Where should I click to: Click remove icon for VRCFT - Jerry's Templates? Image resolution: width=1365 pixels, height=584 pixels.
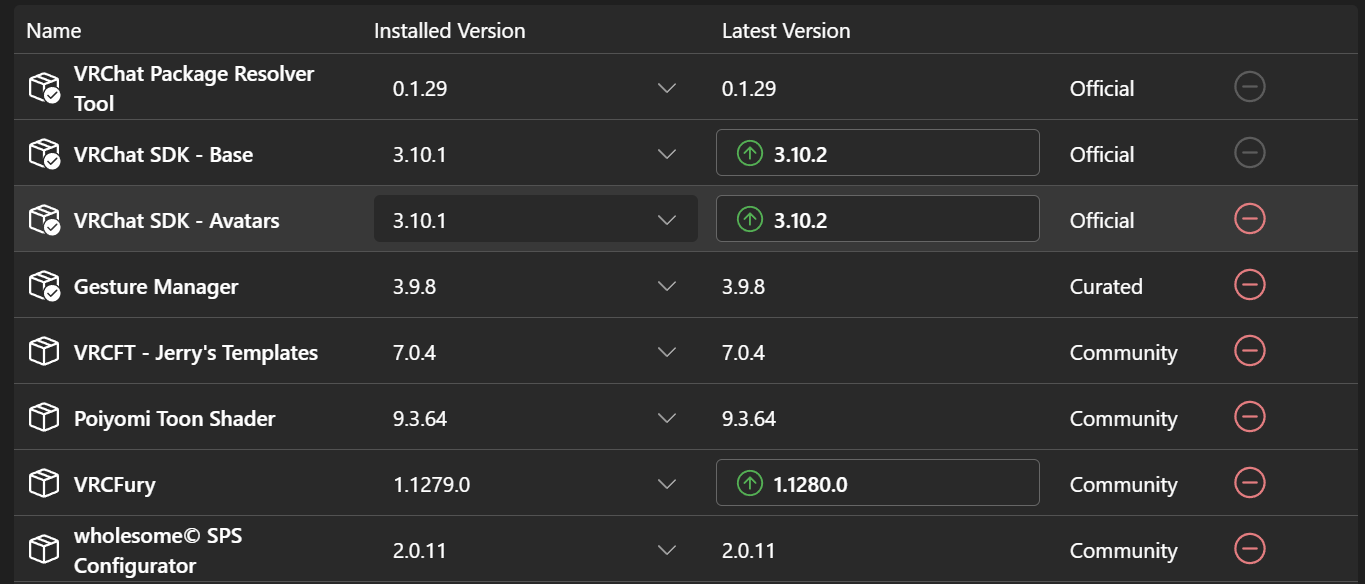(1250, 351)
